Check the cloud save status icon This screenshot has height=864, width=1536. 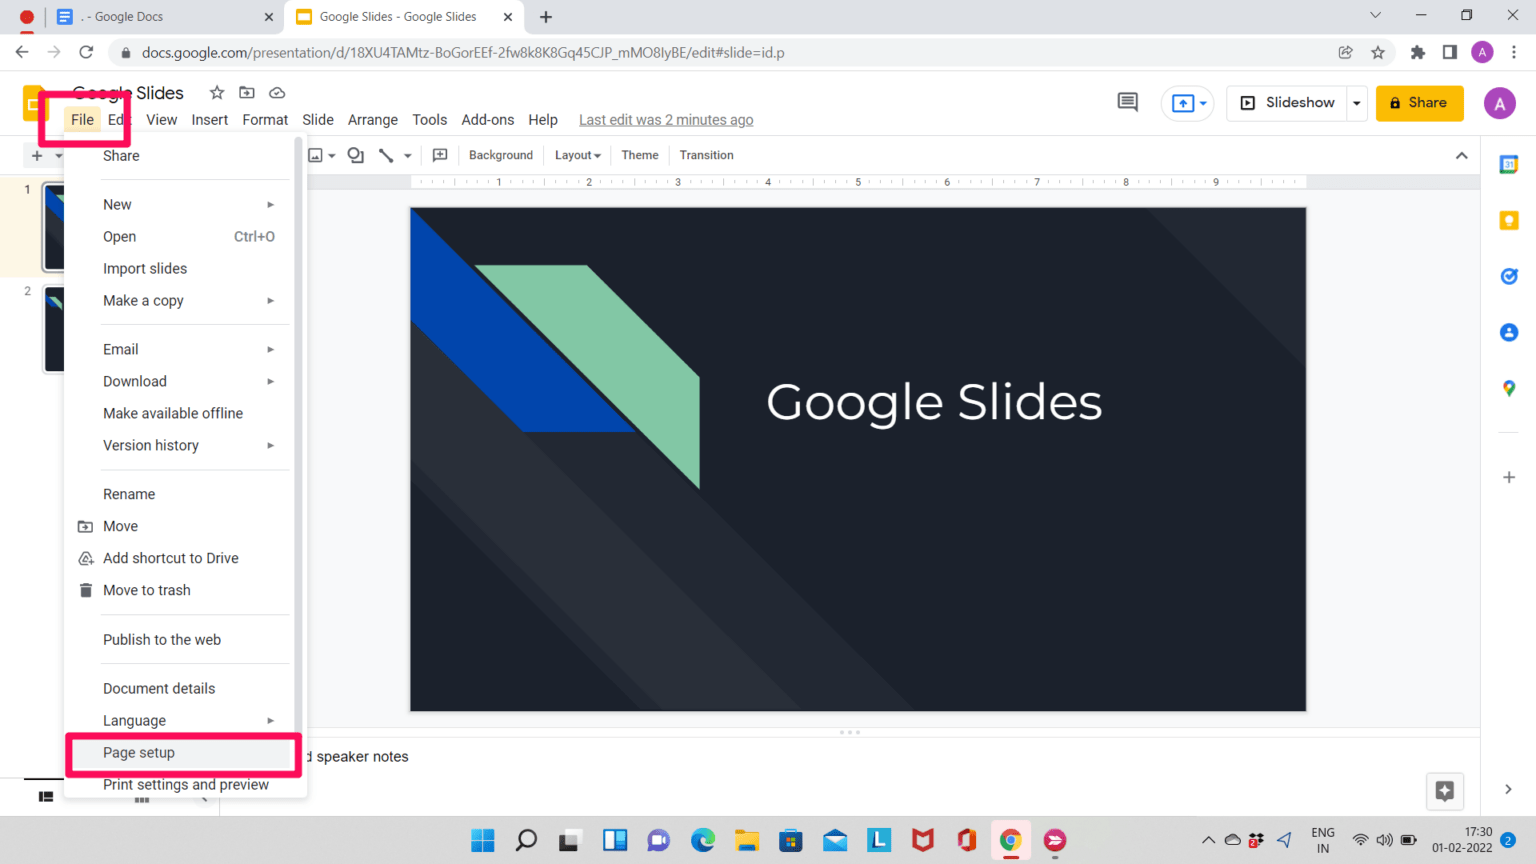click(x=277, y=93)
